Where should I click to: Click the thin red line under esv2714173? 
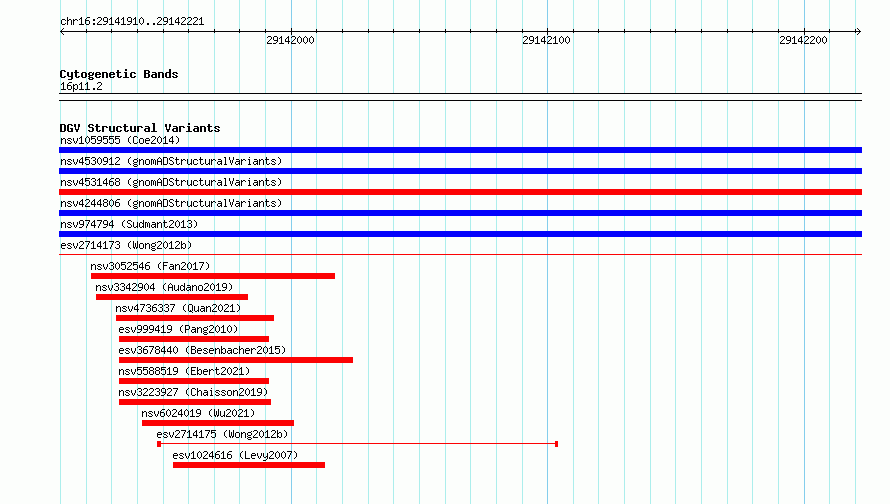point(460,254)
